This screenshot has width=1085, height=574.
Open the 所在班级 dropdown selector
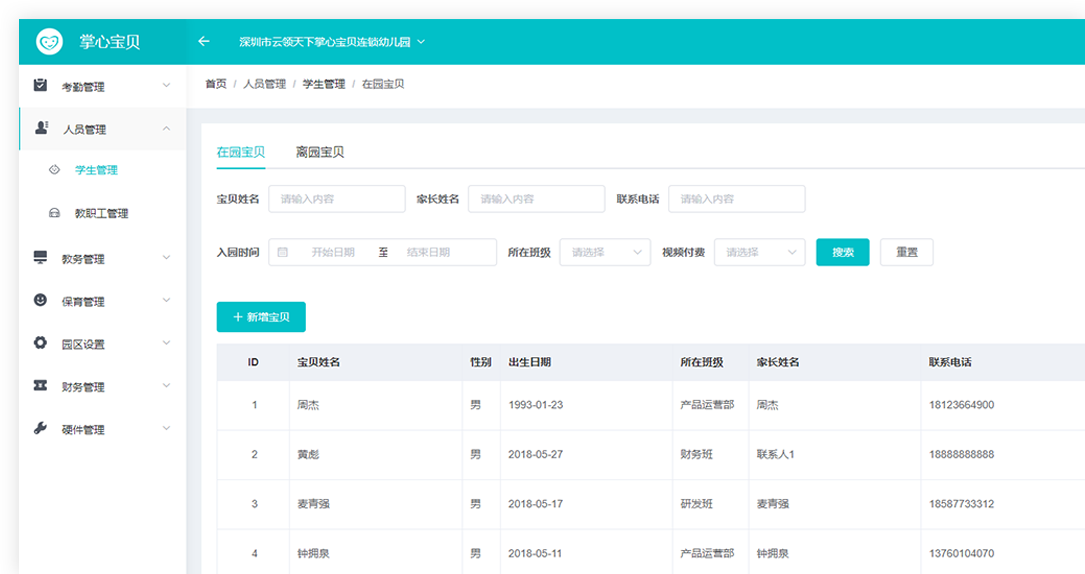point(605,252)
